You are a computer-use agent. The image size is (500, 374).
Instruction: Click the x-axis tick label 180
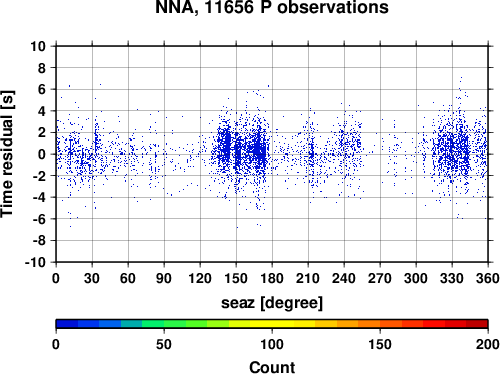pyautogui.click(x=272, y=278)
